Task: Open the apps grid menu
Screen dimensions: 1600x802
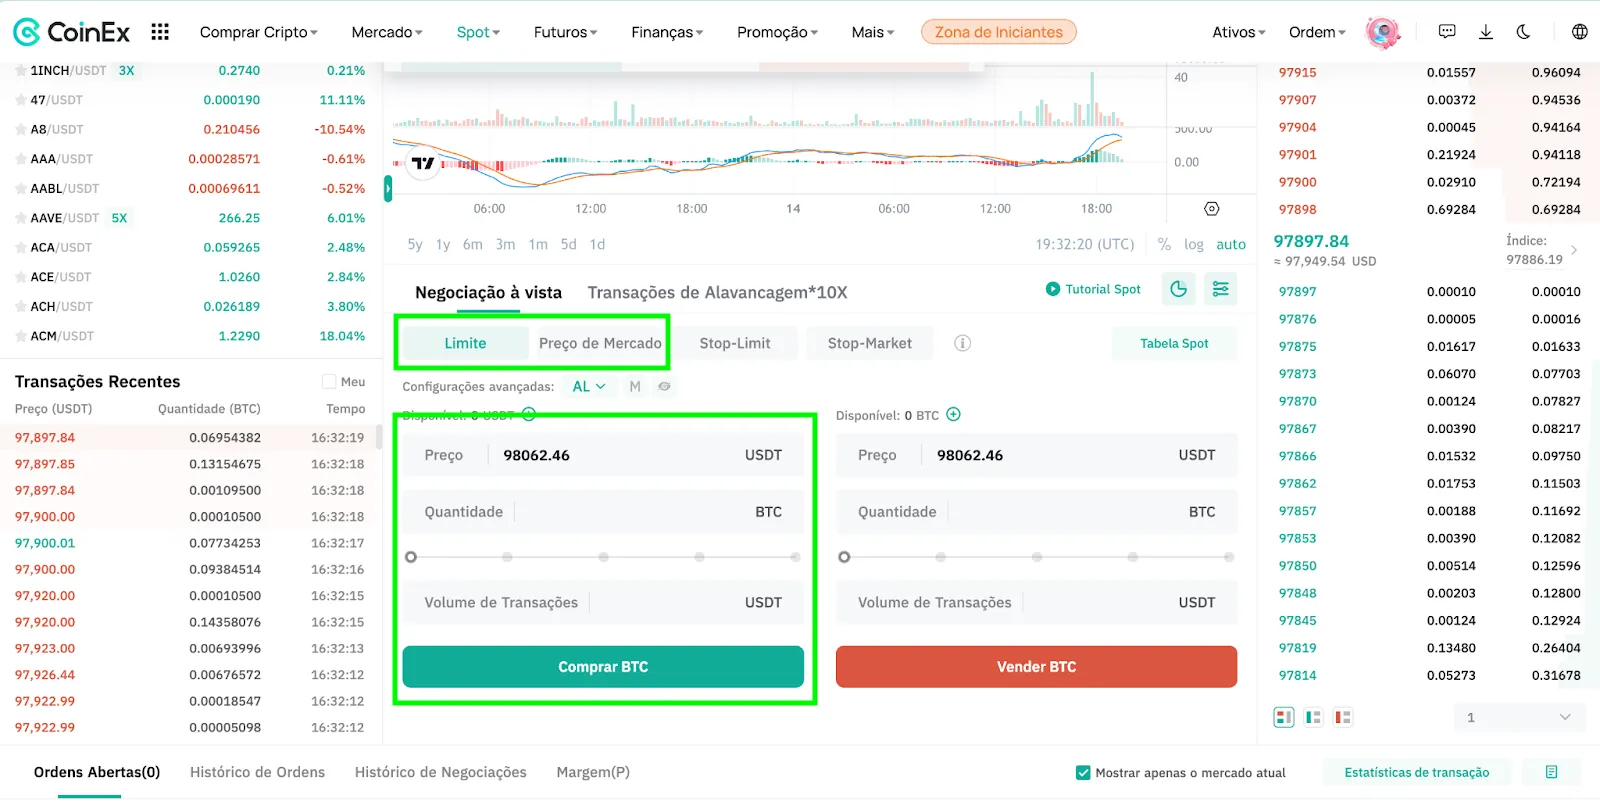Action: point(160,32)
